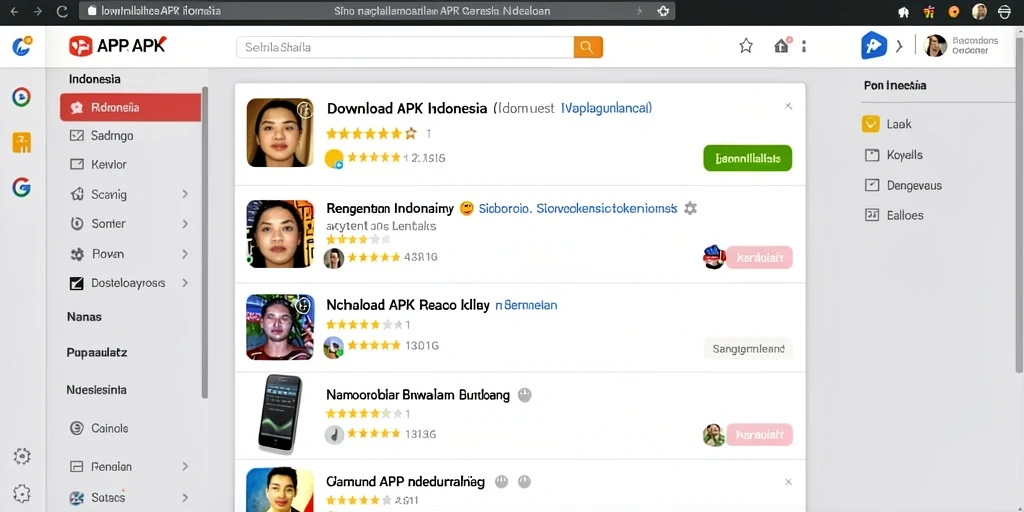Click the bookmark star icon in header

746,46
